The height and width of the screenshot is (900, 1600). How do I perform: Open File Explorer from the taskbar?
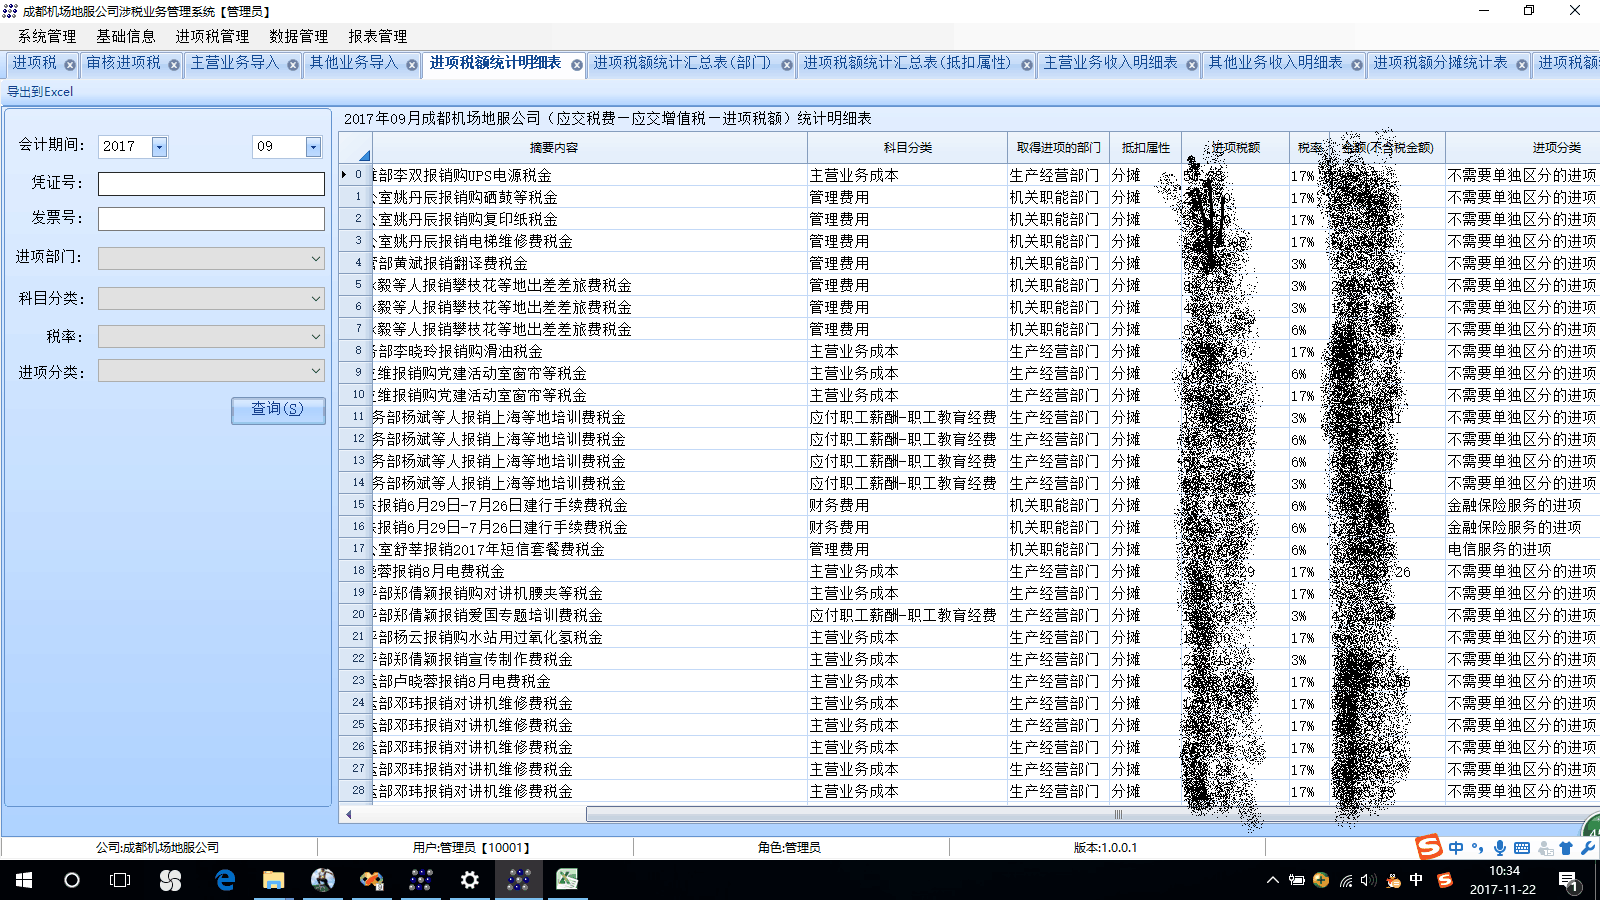click(273, 880)
